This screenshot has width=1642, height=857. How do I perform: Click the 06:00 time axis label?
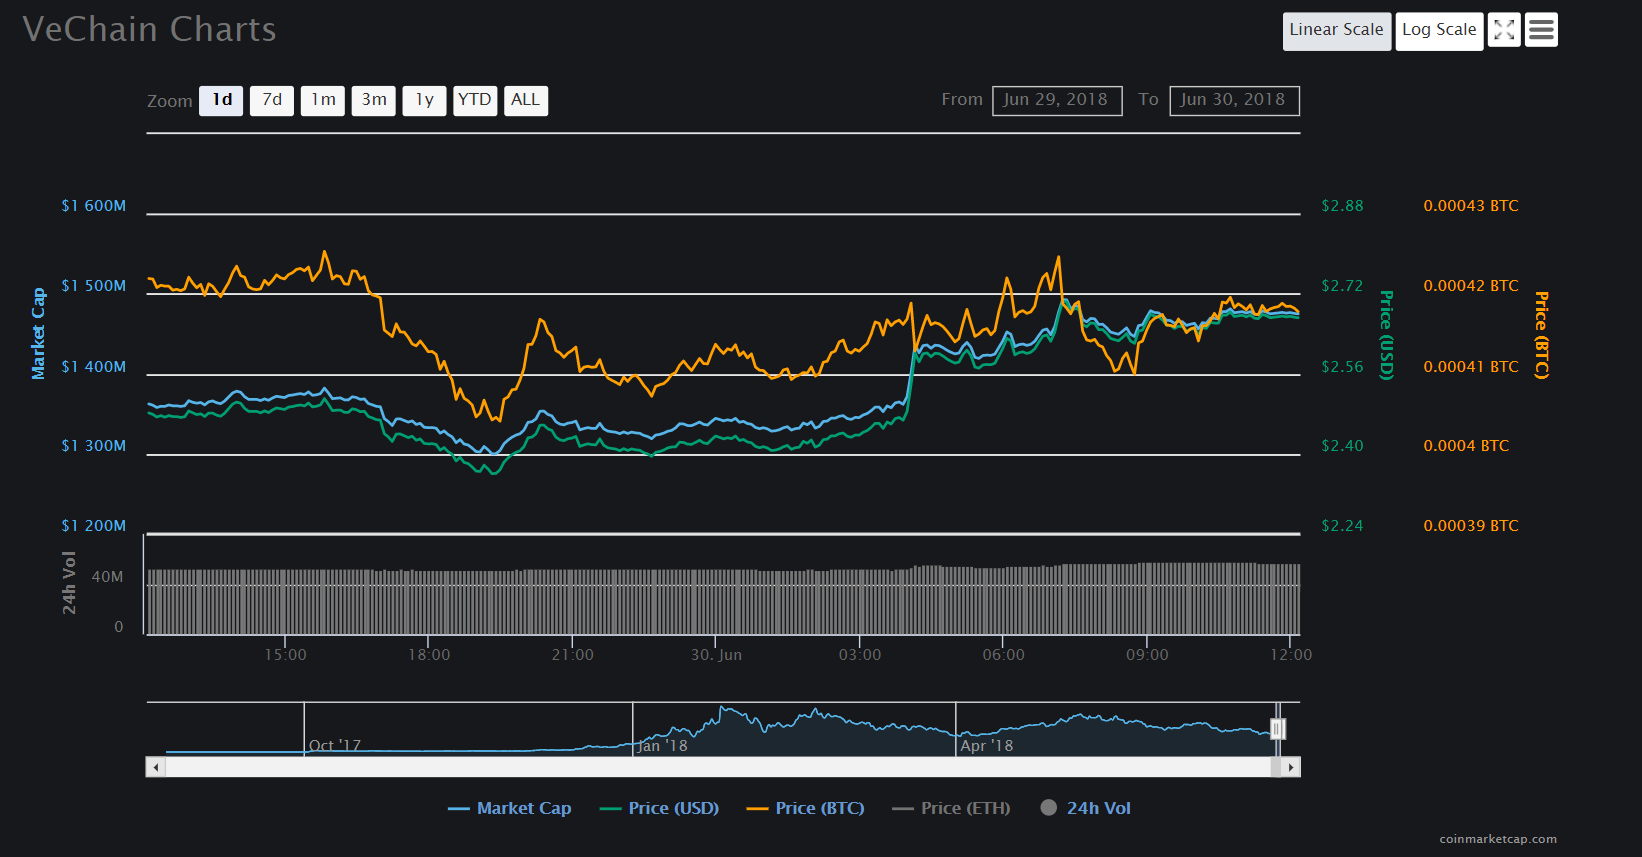pyautogui.click(x=1003, y=655)
